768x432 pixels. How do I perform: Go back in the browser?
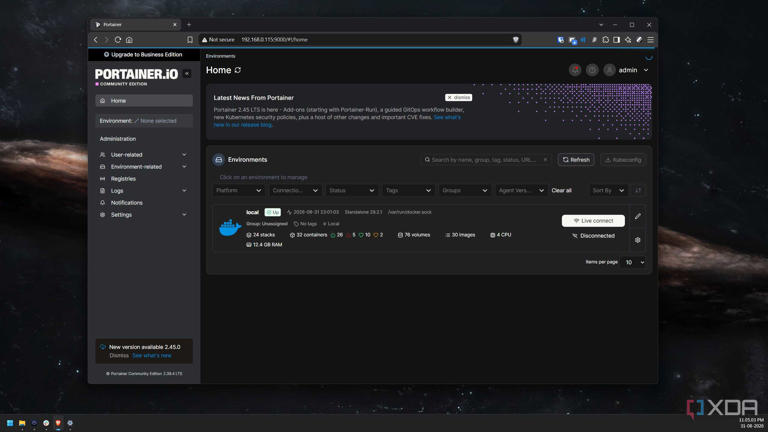(96, 40)
